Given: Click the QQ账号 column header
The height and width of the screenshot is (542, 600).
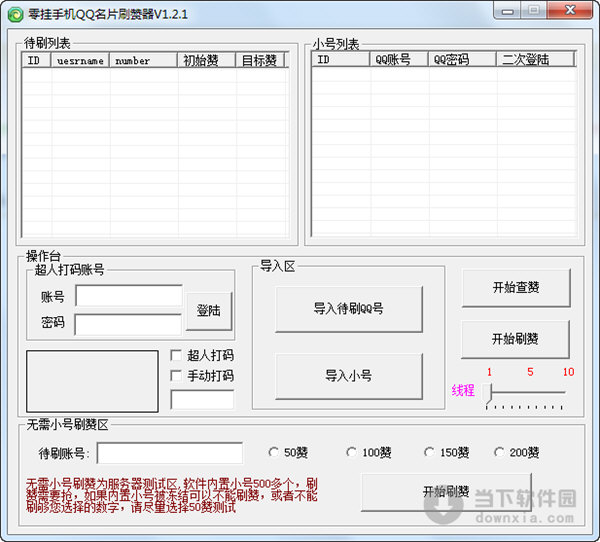Looking at the screenshot, I should (x=399, y=59).
